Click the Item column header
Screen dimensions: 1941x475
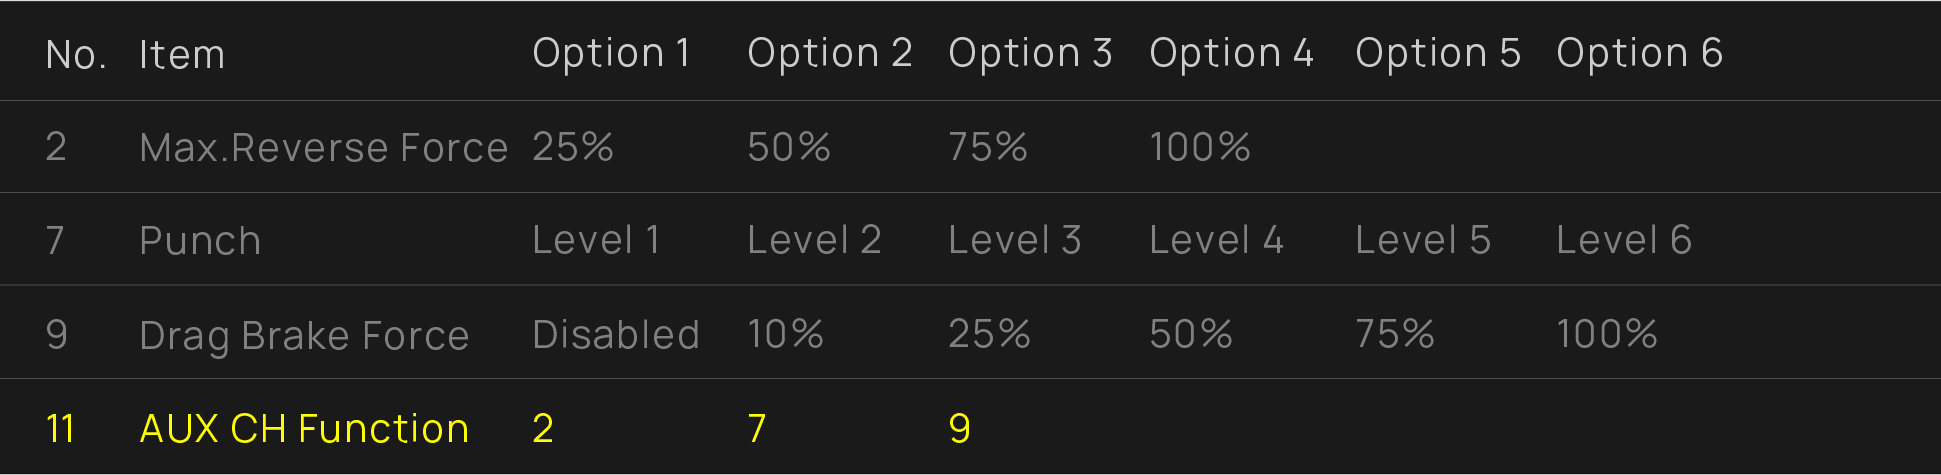[x=181, y=54]
